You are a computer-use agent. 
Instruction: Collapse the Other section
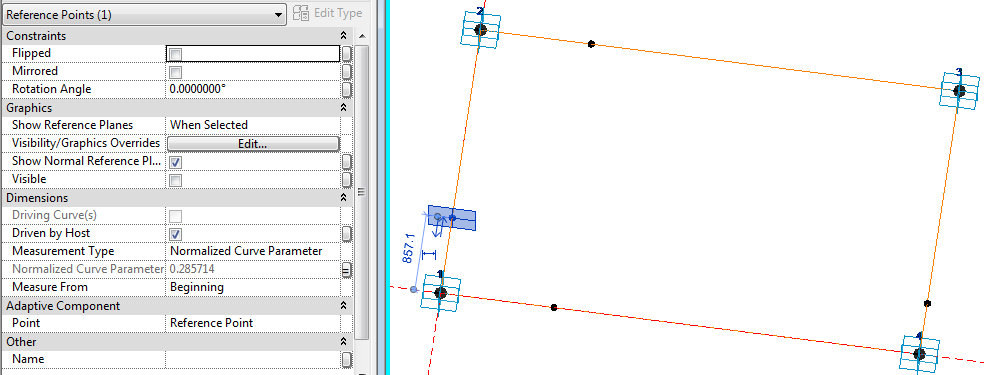click(343, 342)
